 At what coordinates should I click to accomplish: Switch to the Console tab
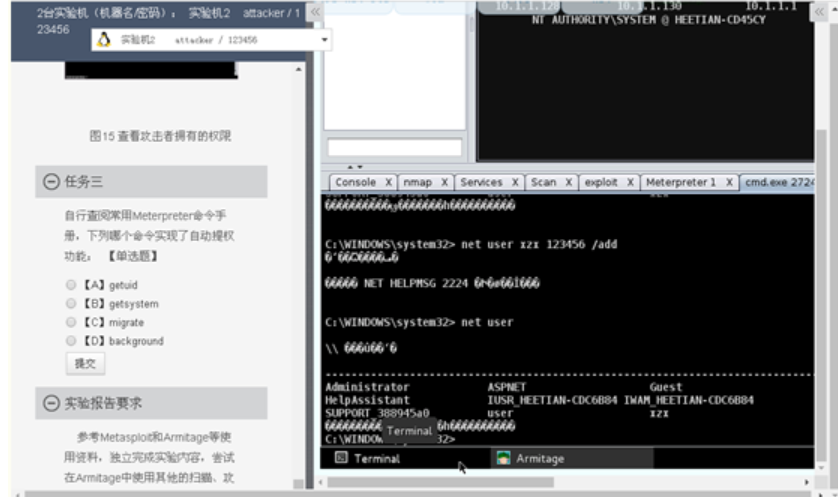pyautogui.click(x=355, y=182)
